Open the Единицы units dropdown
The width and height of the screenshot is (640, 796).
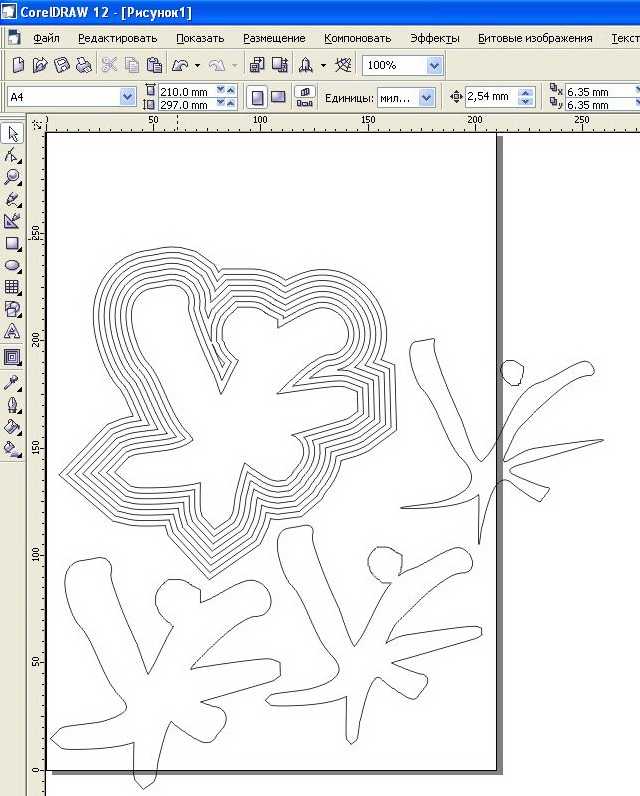[x=427, y=97]
